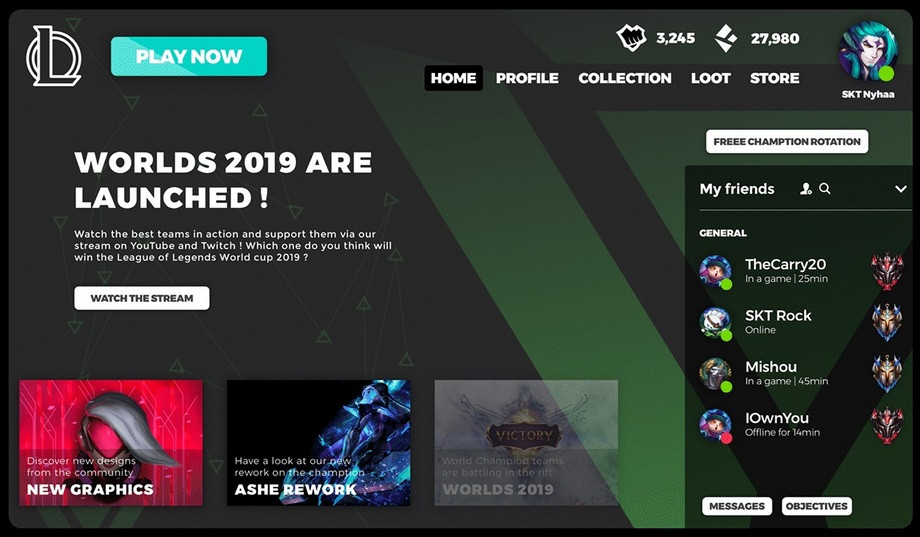Click IOwnYou's avatar with red status
Screen dimensions: 920x537
(x=715, y=425)
